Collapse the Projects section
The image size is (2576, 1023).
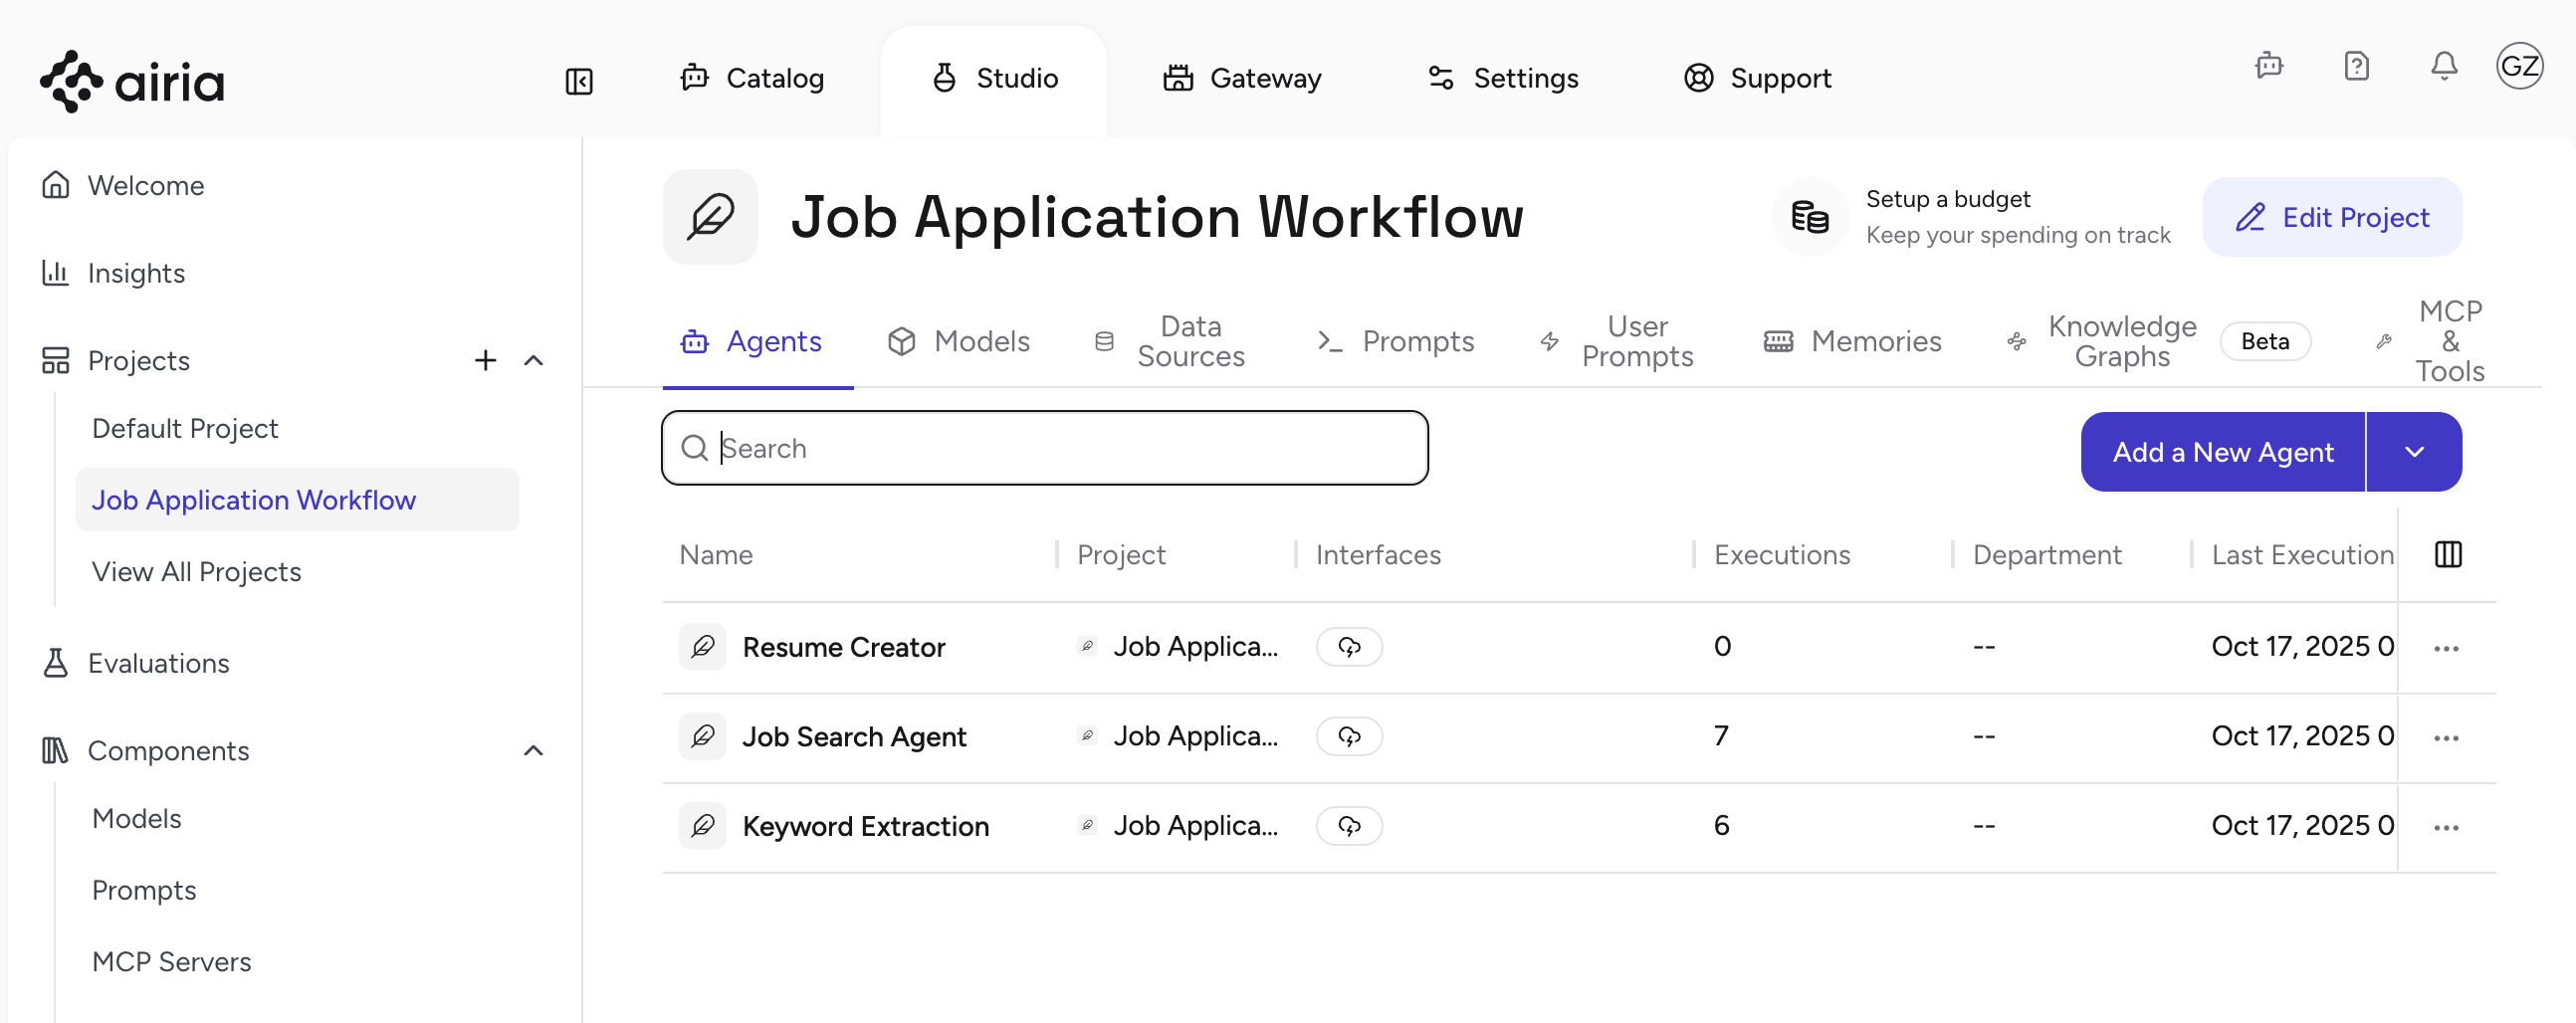pos(534,360)
